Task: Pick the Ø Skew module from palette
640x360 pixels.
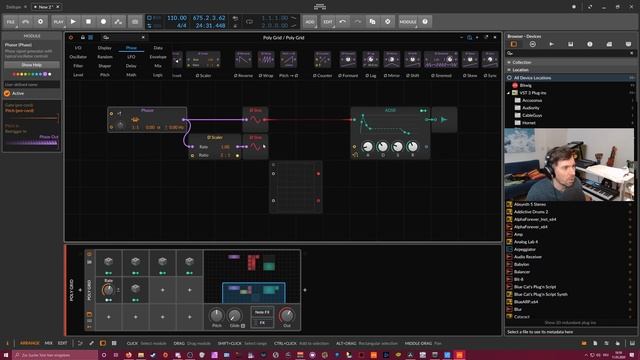Action: coord(470,60)
